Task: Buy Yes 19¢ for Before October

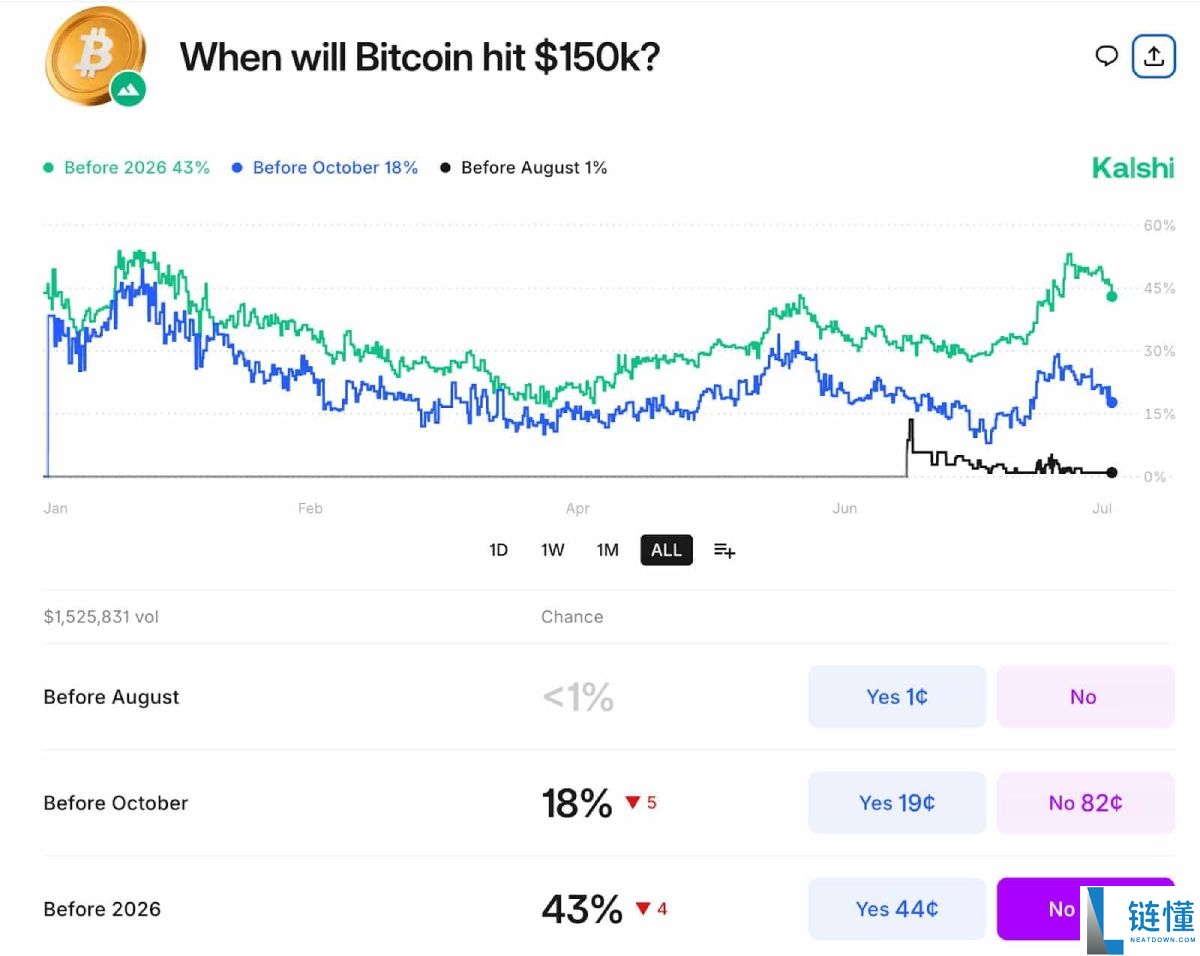Action: pos(896,803)
